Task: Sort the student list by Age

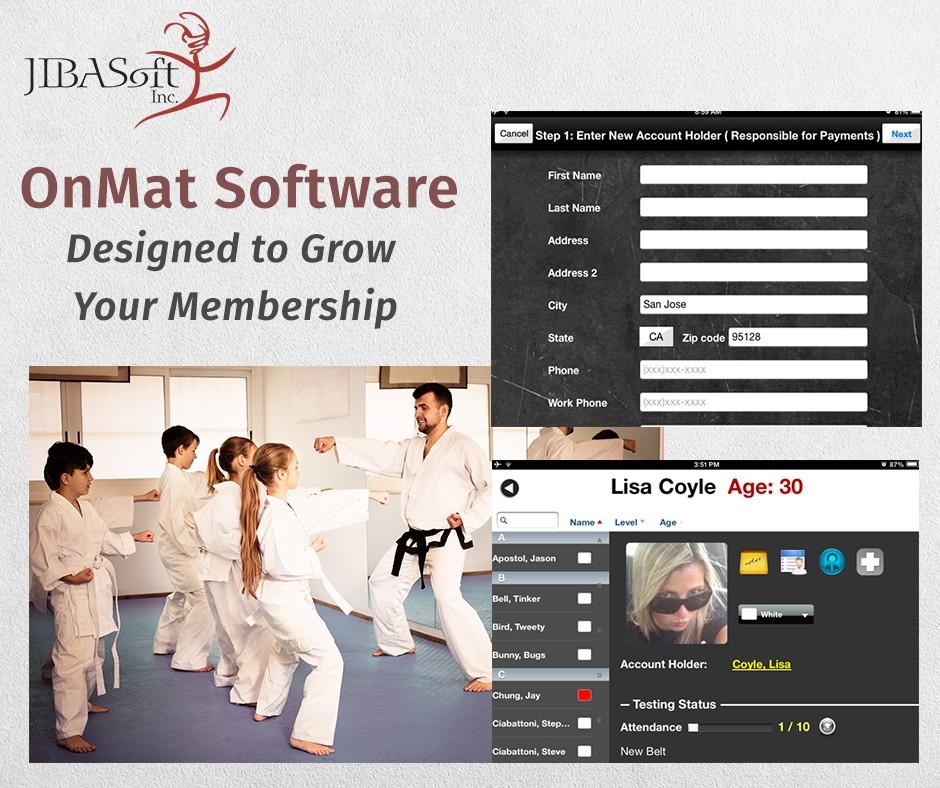Action: coord(670,522)
